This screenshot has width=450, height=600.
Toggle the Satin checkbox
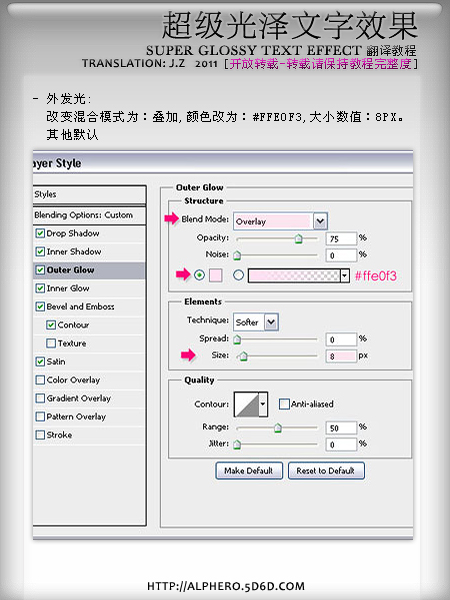pos(40,362)
